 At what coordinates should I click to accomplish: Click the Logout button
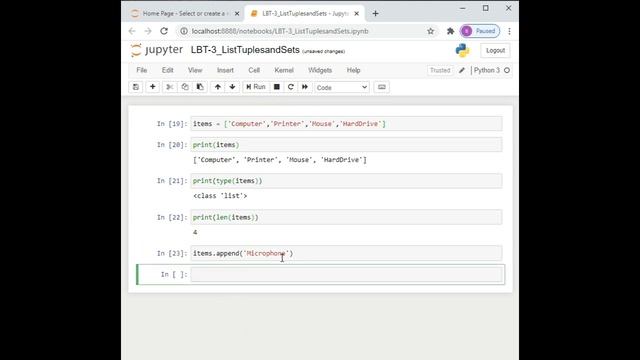pyautogui.click(x=495, y=50)
